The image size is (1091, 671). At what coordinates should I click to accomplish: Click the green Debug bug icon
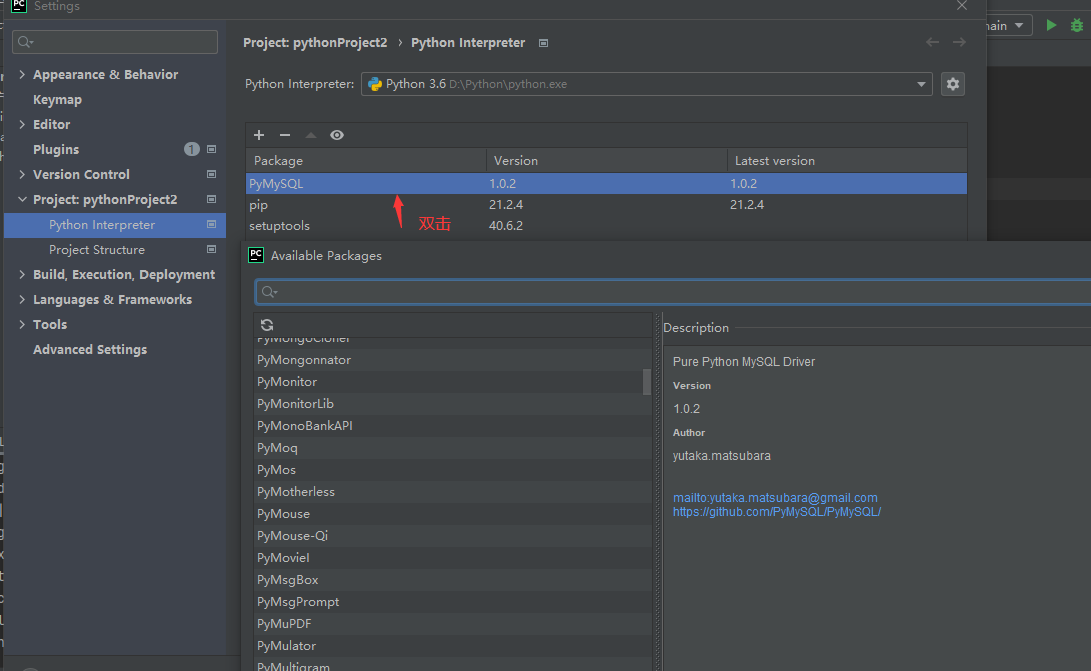click(x=1077, y=25)
